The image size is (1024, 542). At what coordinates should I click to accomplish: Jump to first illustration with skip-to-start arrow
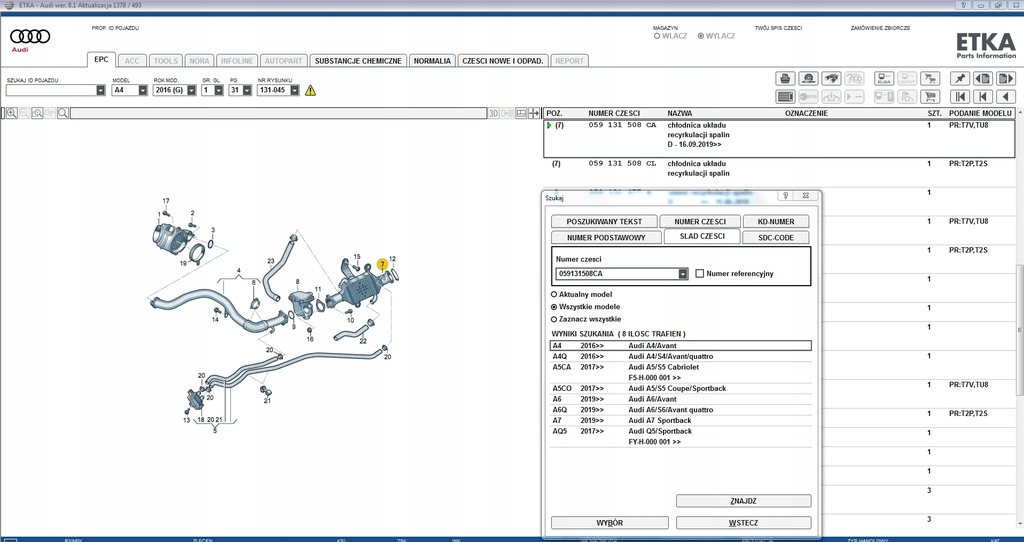[959, 97]
